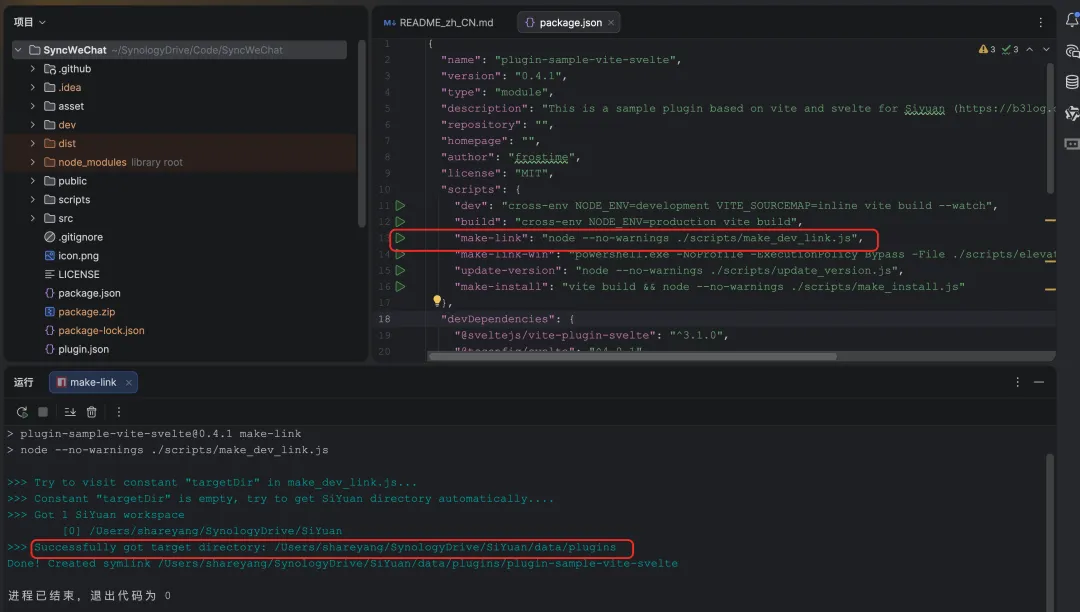
Task: Open more actions in run toolbar
Action: point(118,412)
